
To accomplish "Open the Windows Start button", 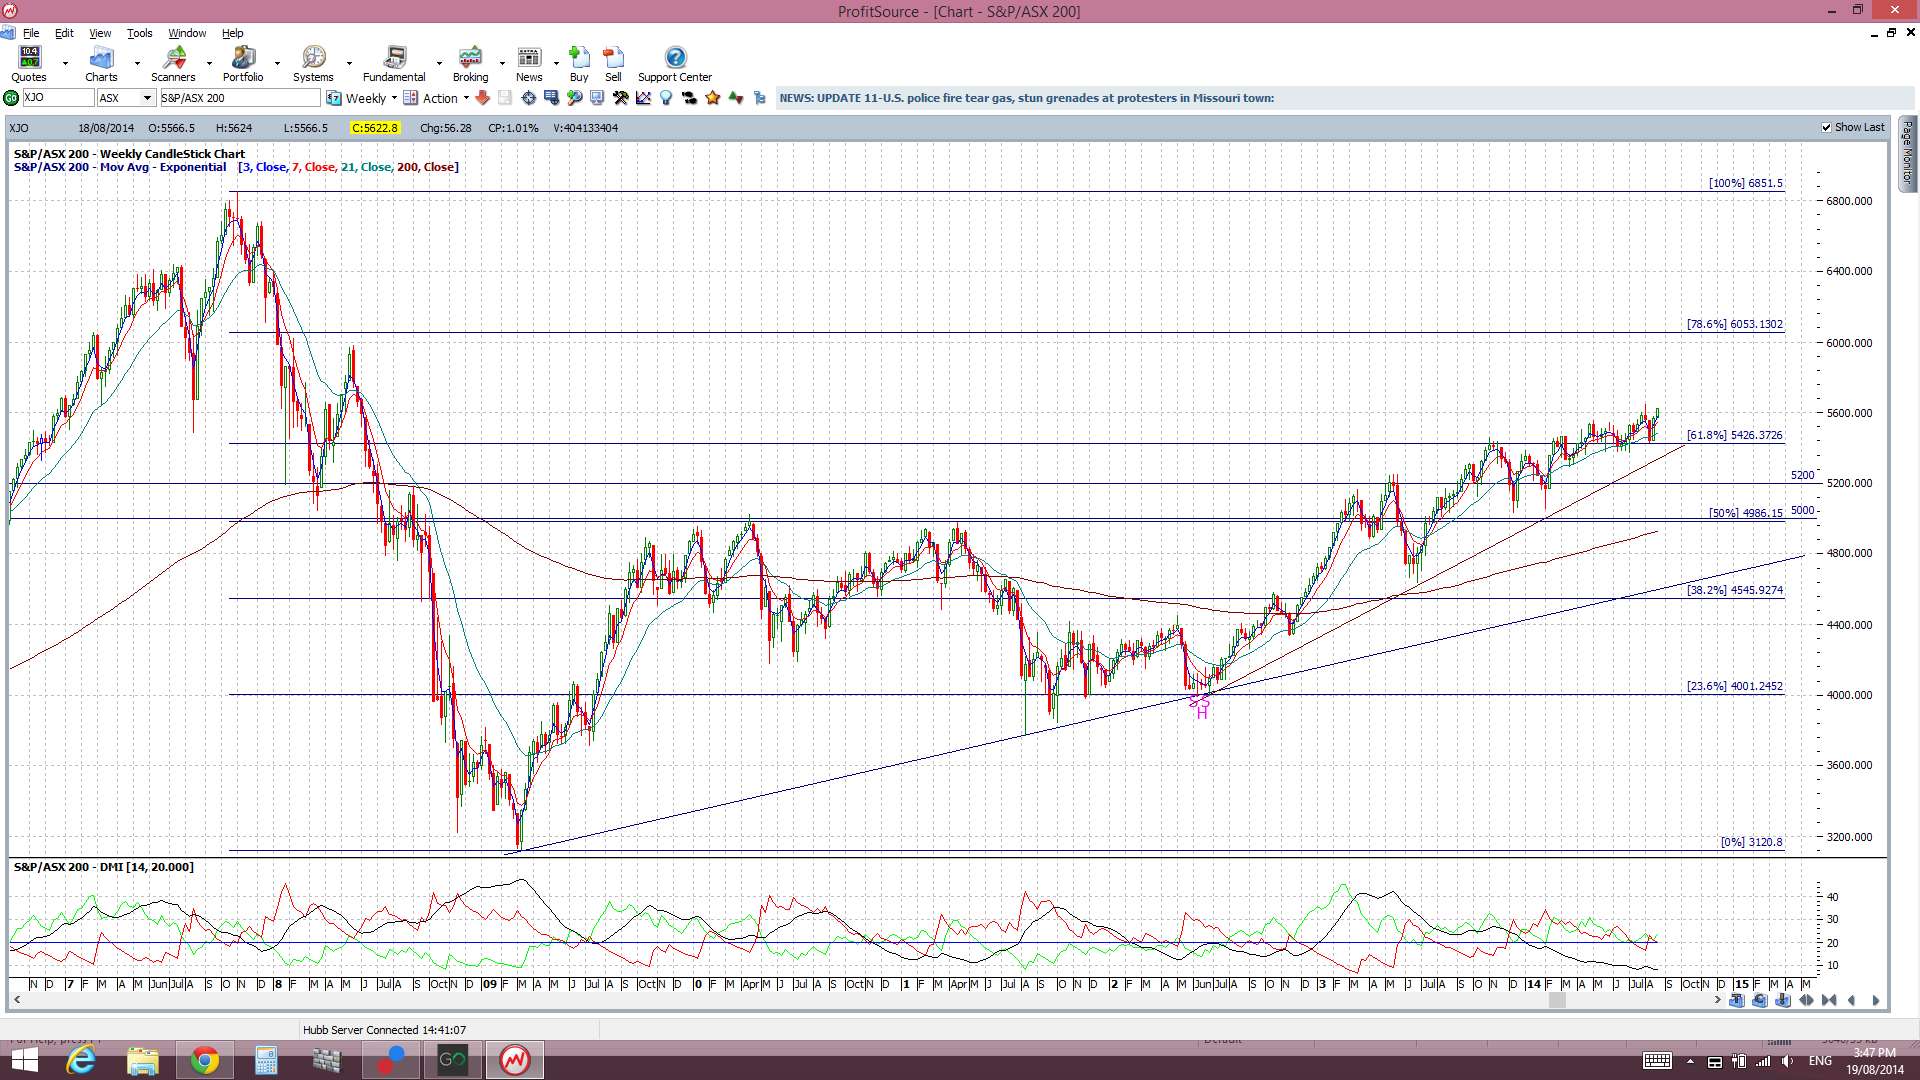I will pos(24,1060).
